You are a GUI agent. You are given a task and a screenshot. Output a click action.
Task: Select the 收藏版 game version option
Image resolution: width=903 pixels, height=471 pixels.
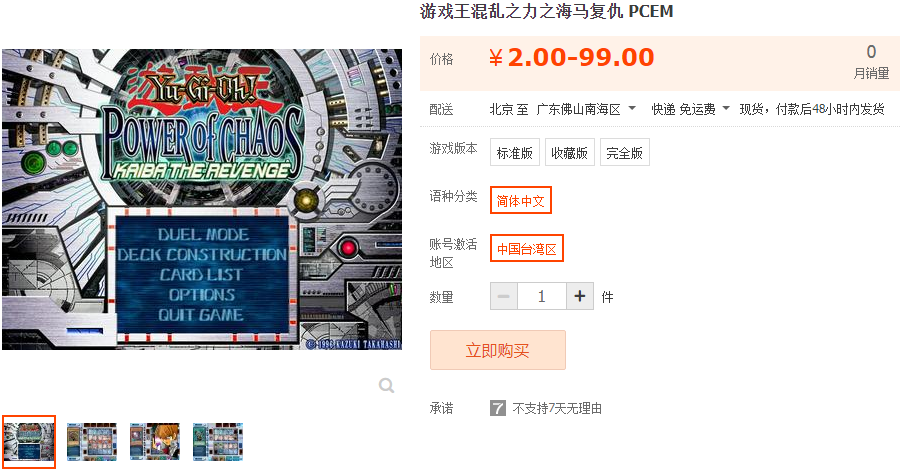(570, 152)
